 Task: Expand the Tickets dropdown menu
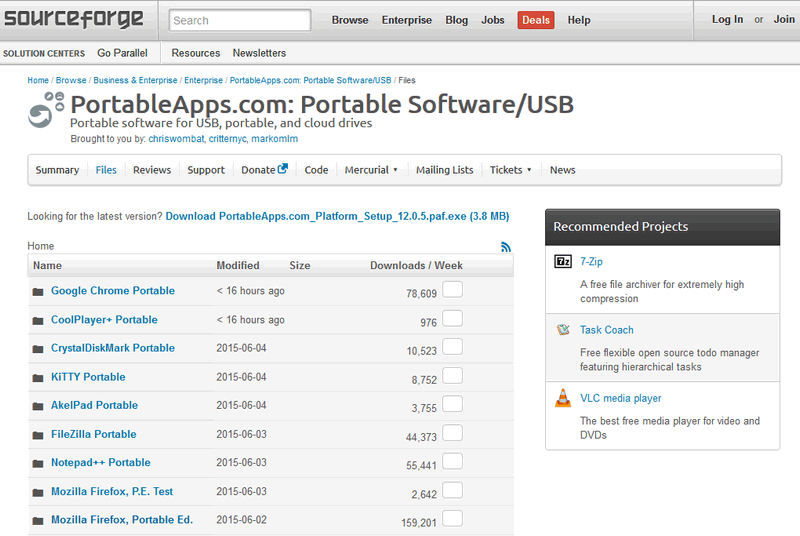pyautogui.click(x=510, y=170)
